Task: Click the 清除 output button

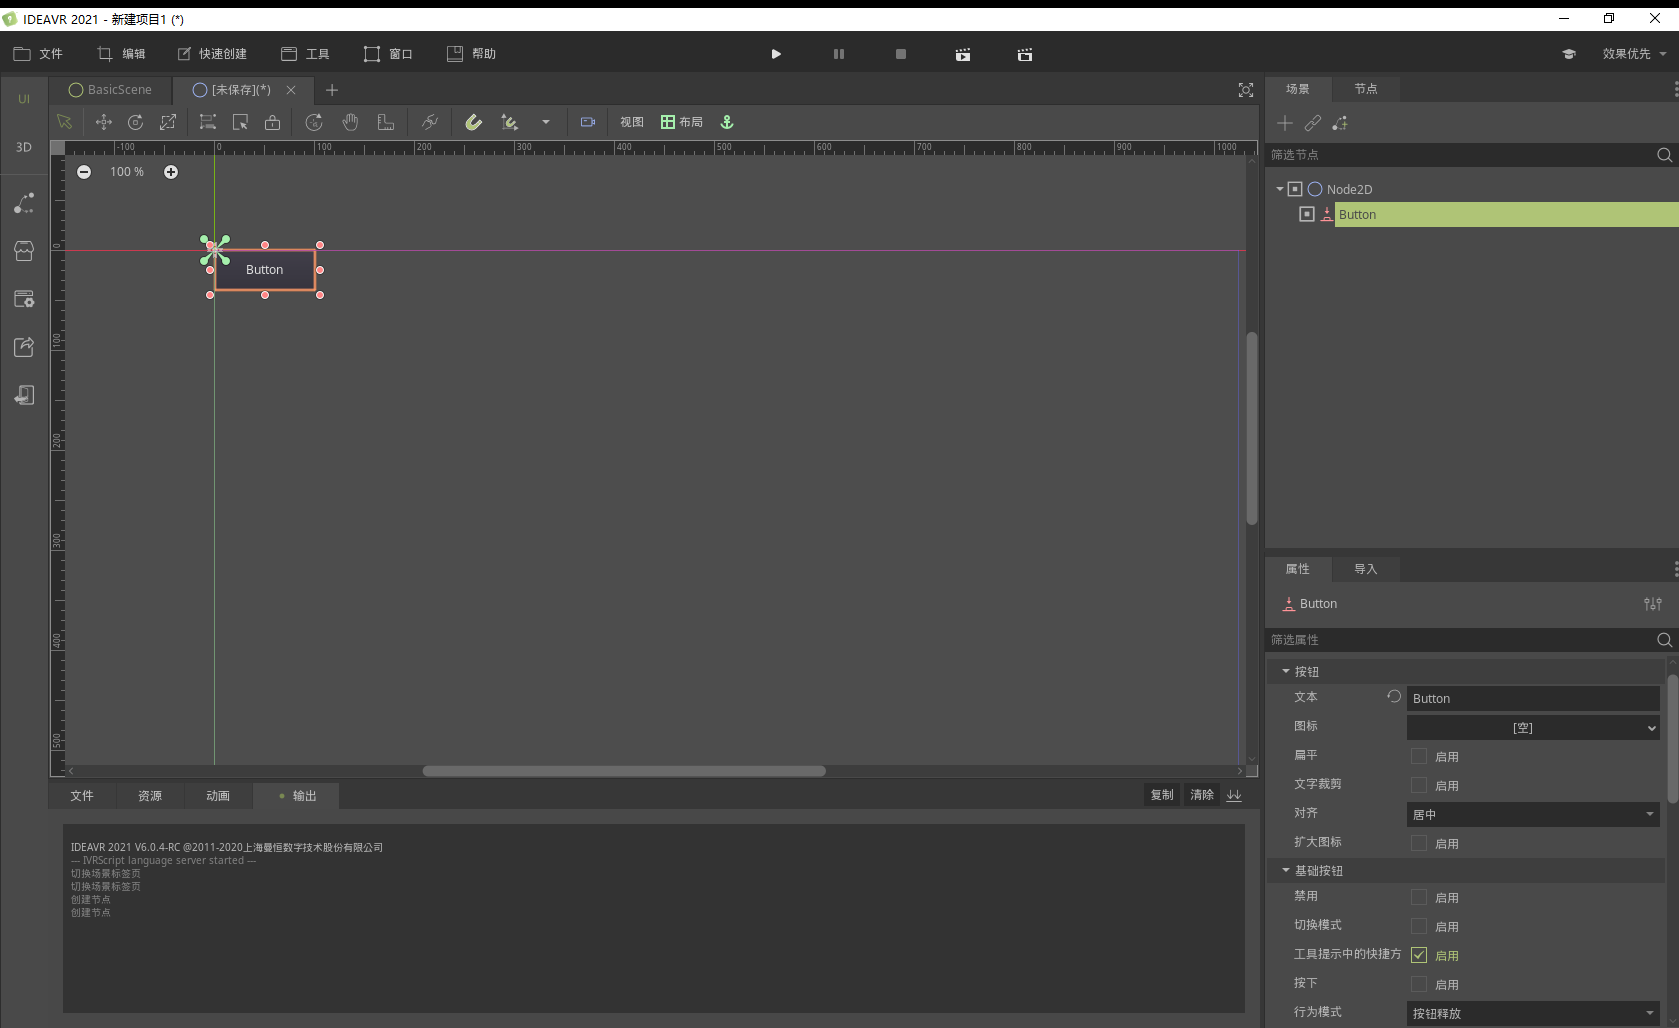Action: [x=1202, y=795]
